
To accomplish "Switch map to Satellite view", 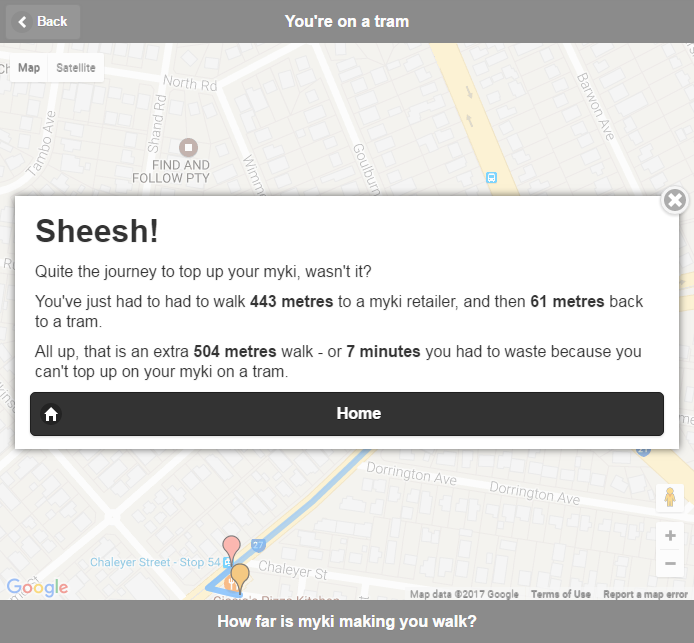I will (x=76, y=68).
